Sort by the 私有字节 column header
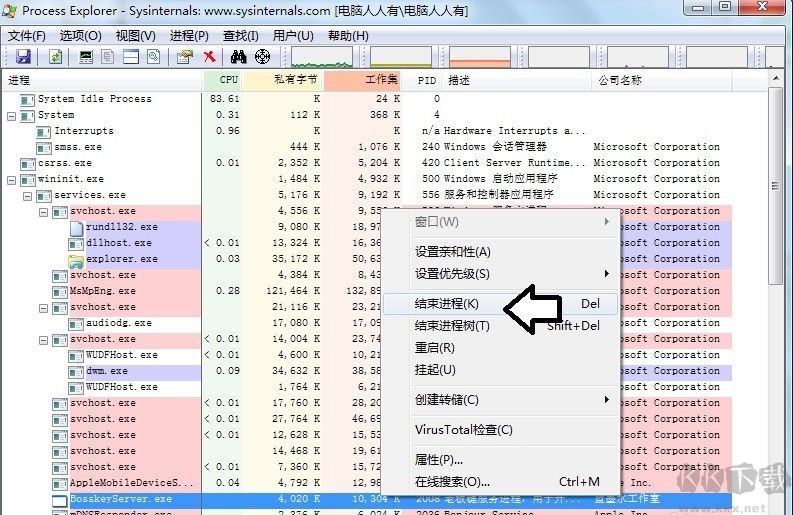This screenshot has width=793, height=515. pos(283,80)
